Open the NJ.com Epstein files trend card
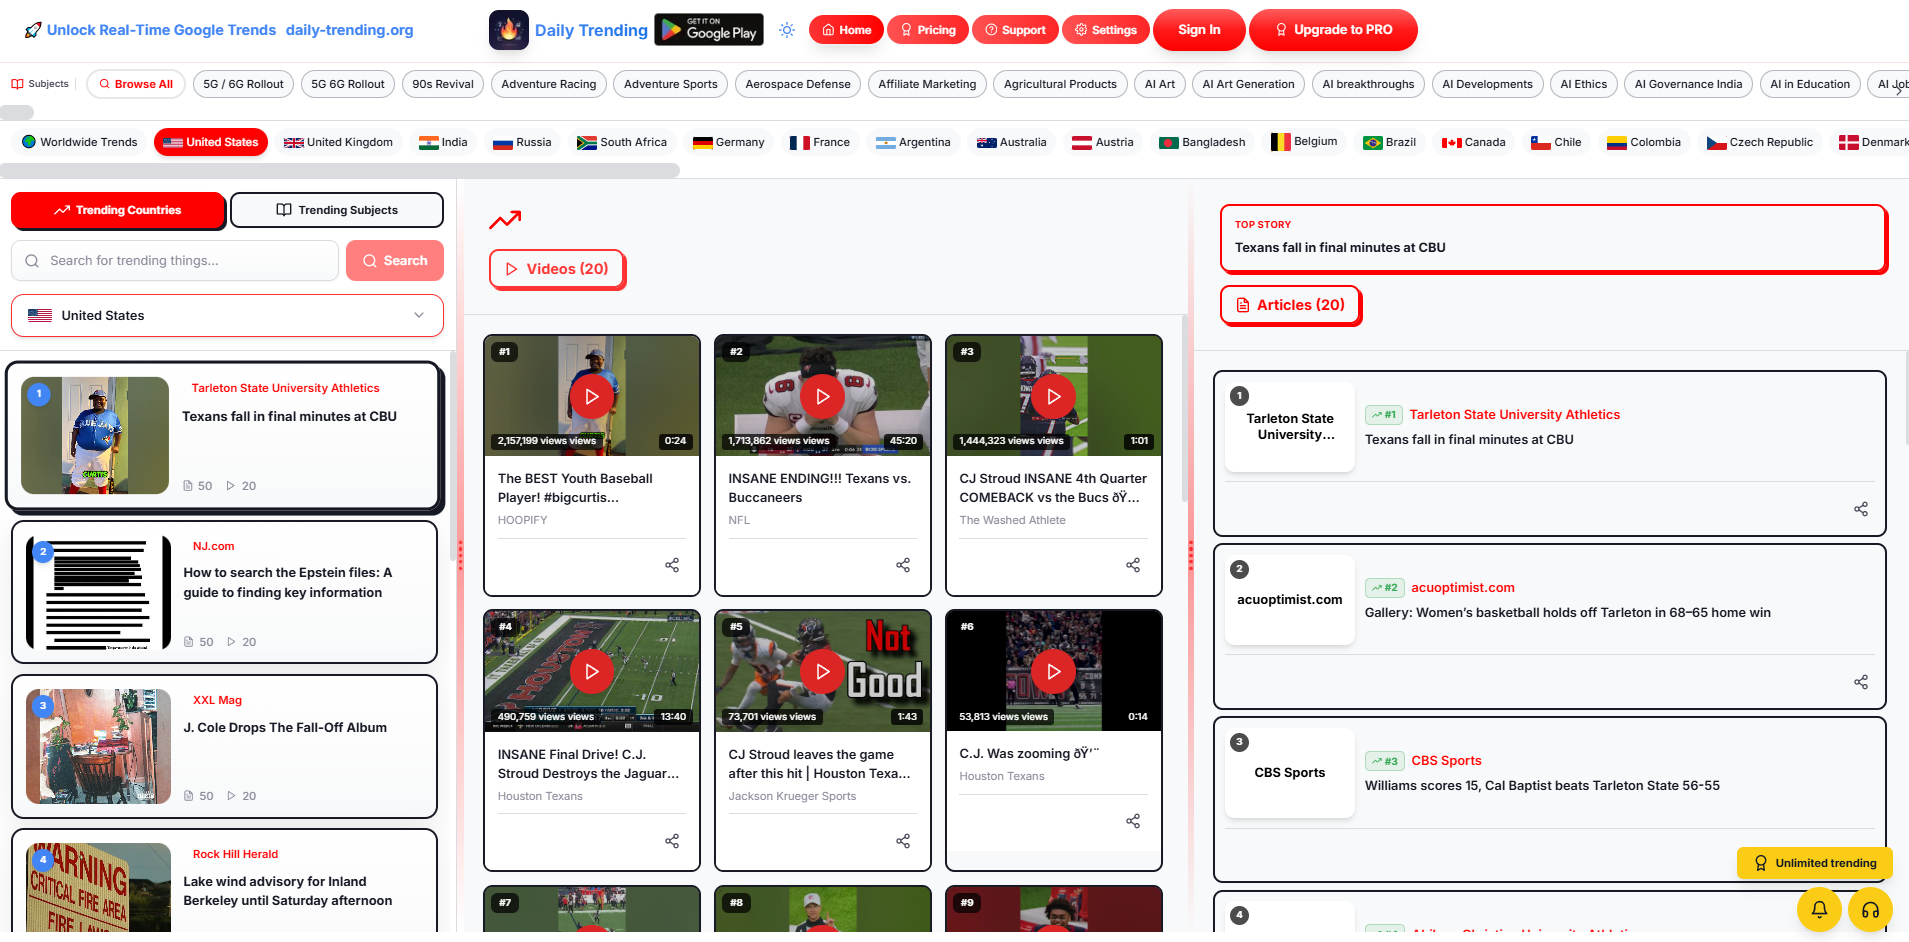 tap(225, 592)
